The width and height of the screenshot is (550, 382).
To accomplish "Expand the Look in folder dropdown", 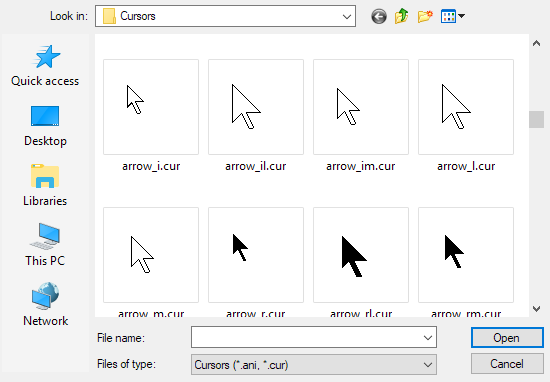I will tap(347, 16).
